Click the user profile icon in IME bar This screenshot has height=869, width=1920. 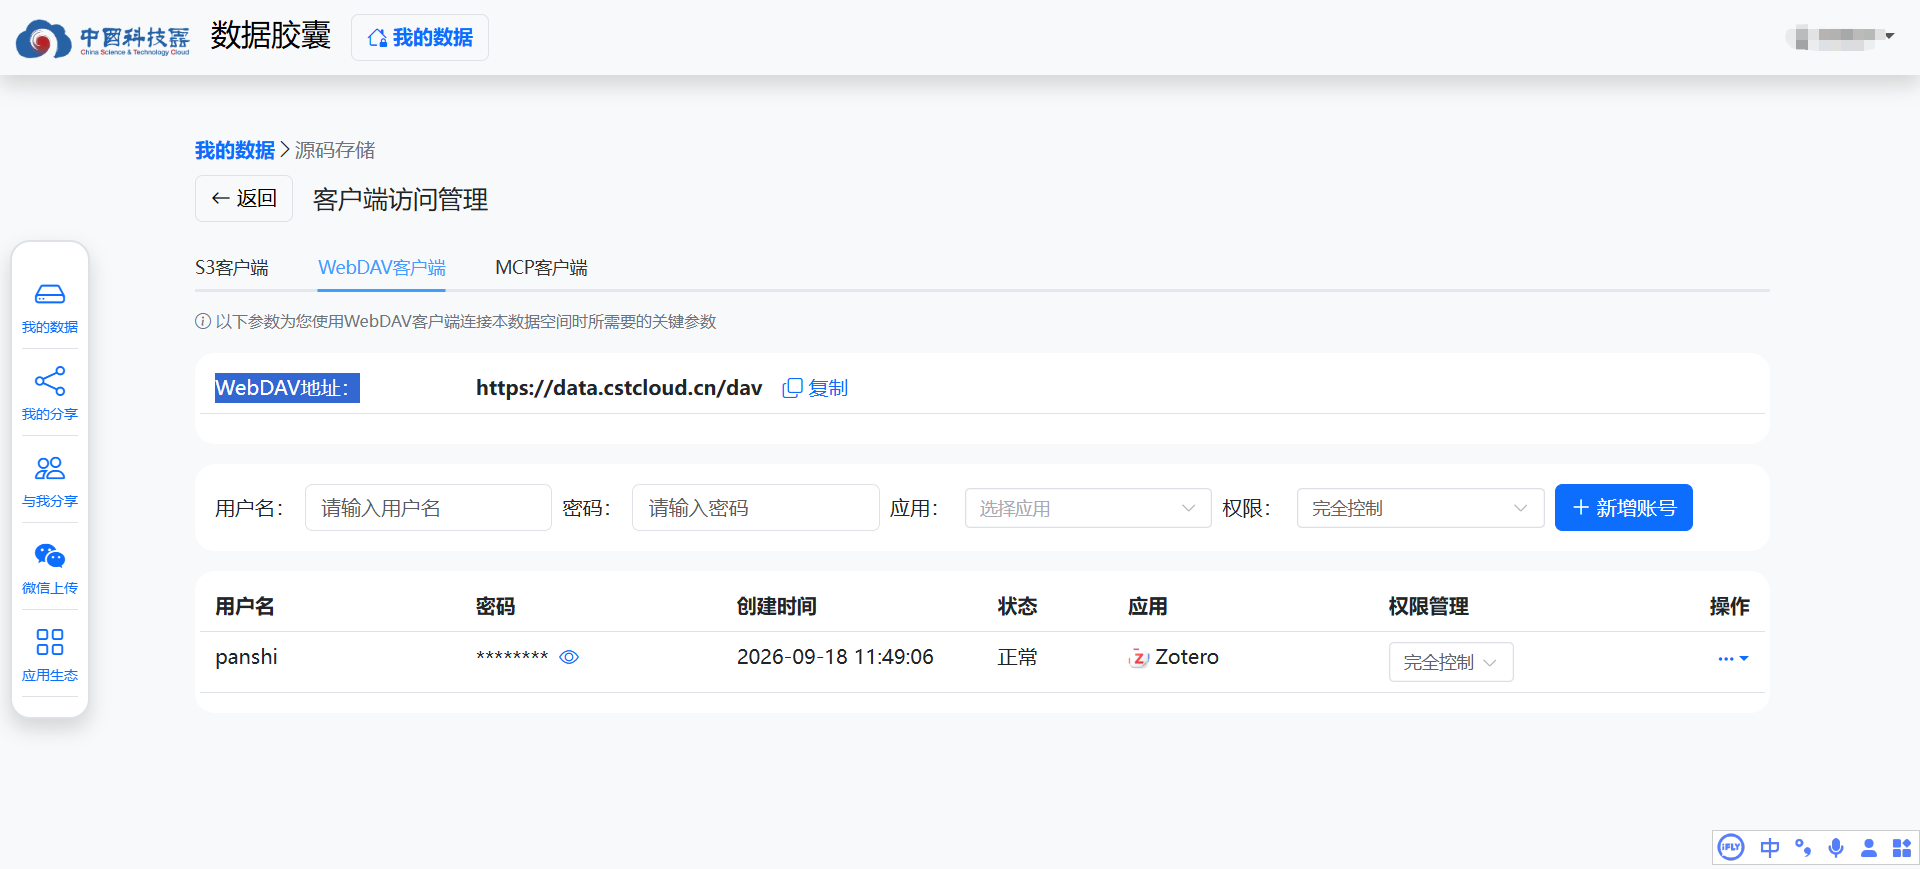click(x=1869, y=848)
